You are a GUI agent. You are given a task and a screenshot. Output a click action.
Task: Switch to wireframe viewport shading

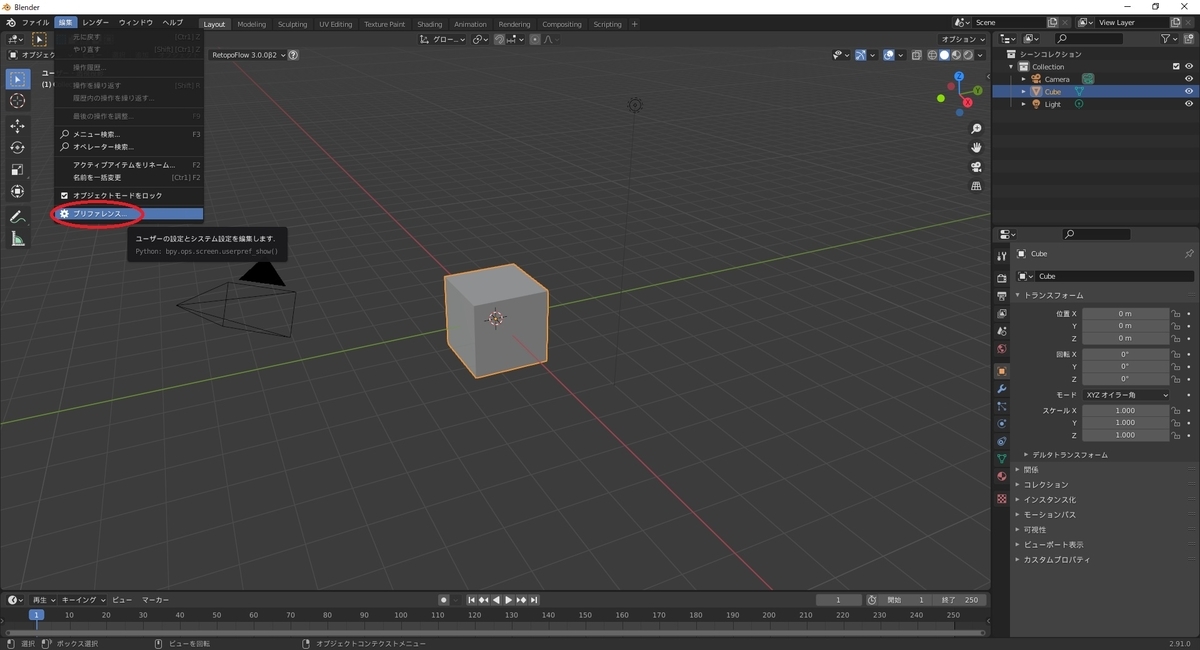(x=932, y=55)
